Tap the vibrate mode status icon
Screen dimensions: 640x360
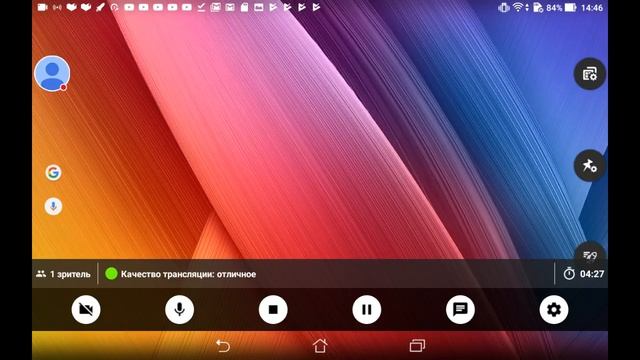504,7
